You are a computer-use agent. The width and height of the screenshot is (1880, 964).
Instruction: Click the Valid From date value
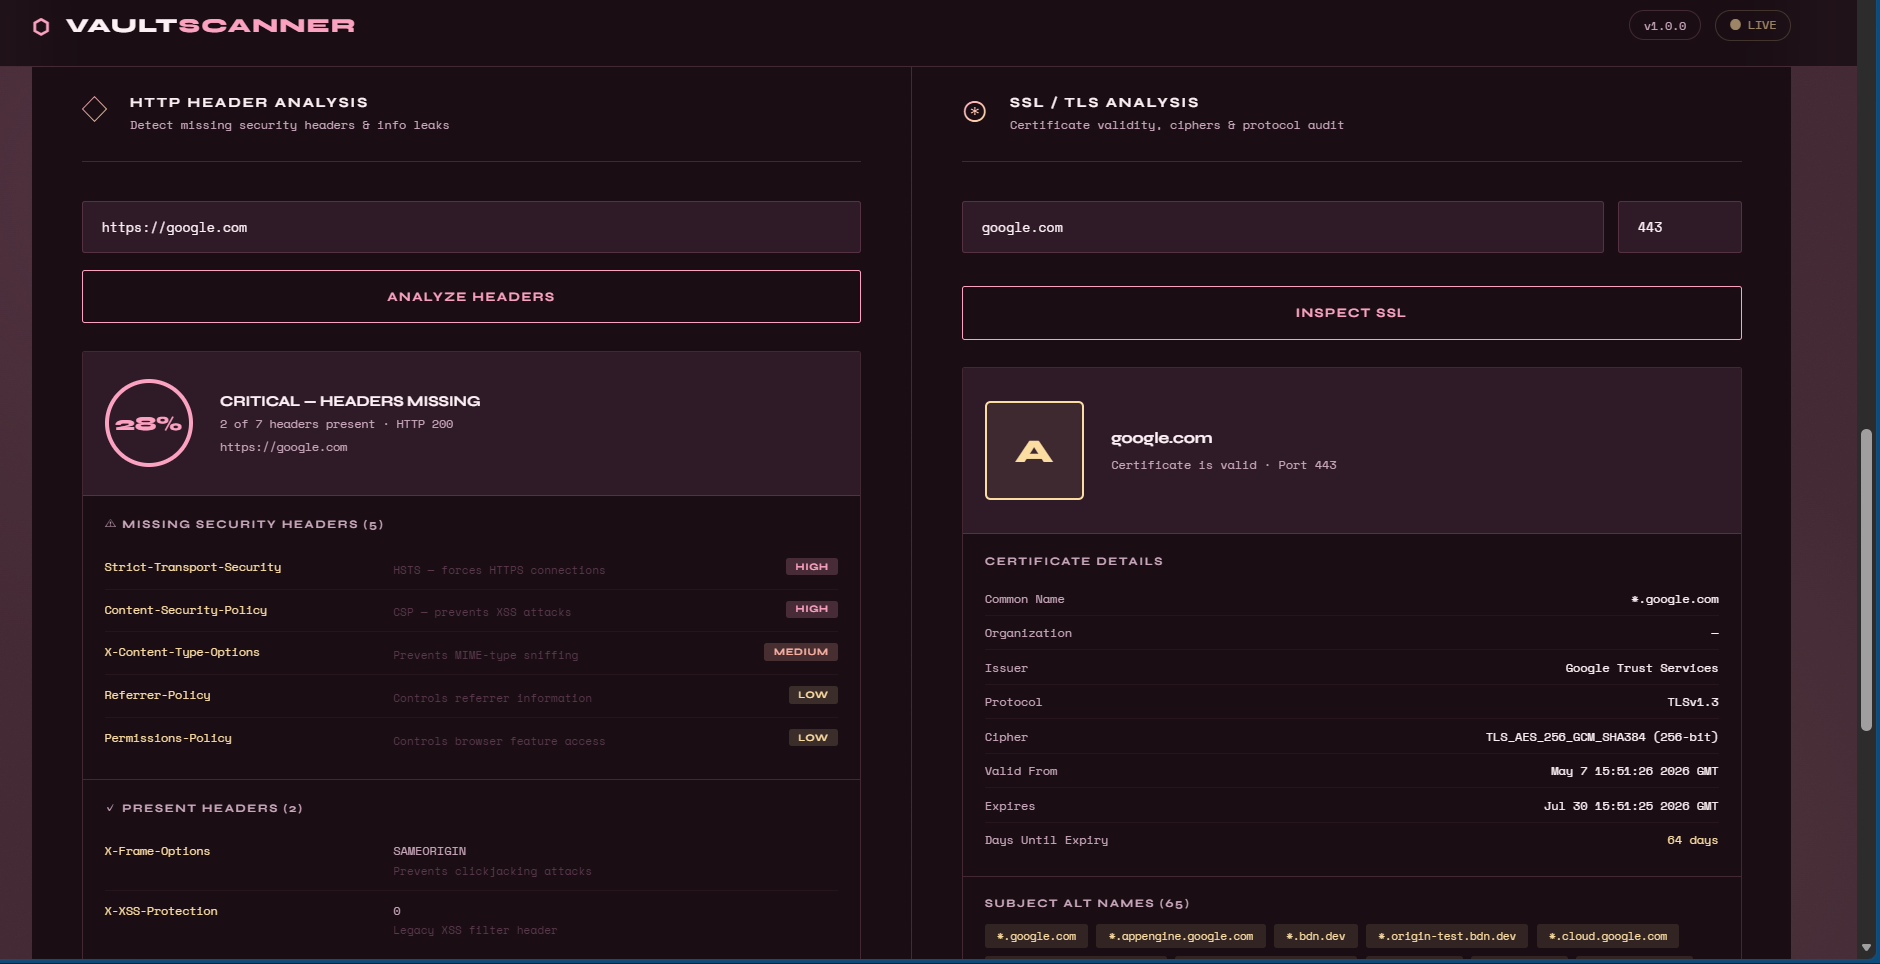(x=1635, y=771)
